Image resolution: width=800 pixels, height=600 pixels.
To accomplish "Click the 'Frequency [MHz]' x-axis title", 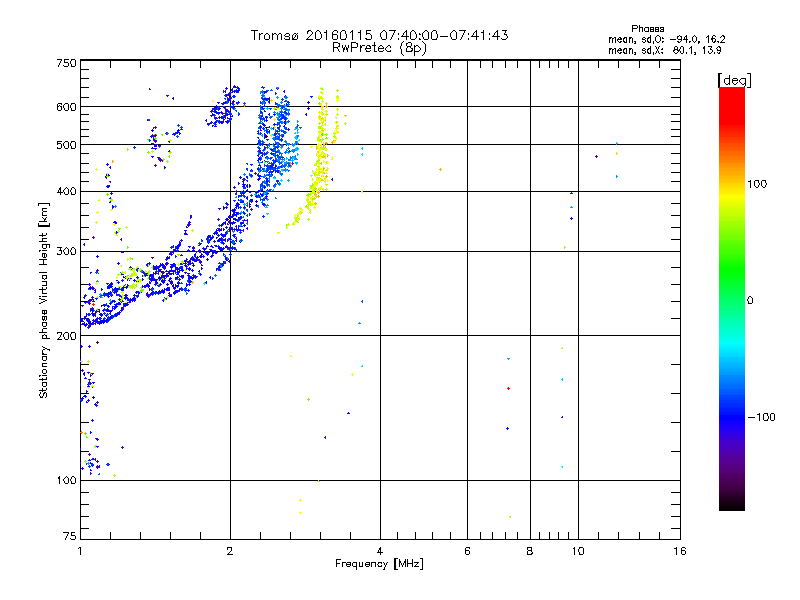I will [x=379, y=564].
